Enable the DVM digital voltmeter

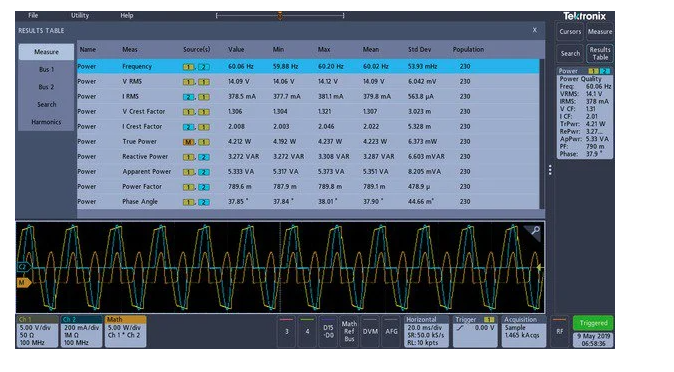[x=370, y=332]
